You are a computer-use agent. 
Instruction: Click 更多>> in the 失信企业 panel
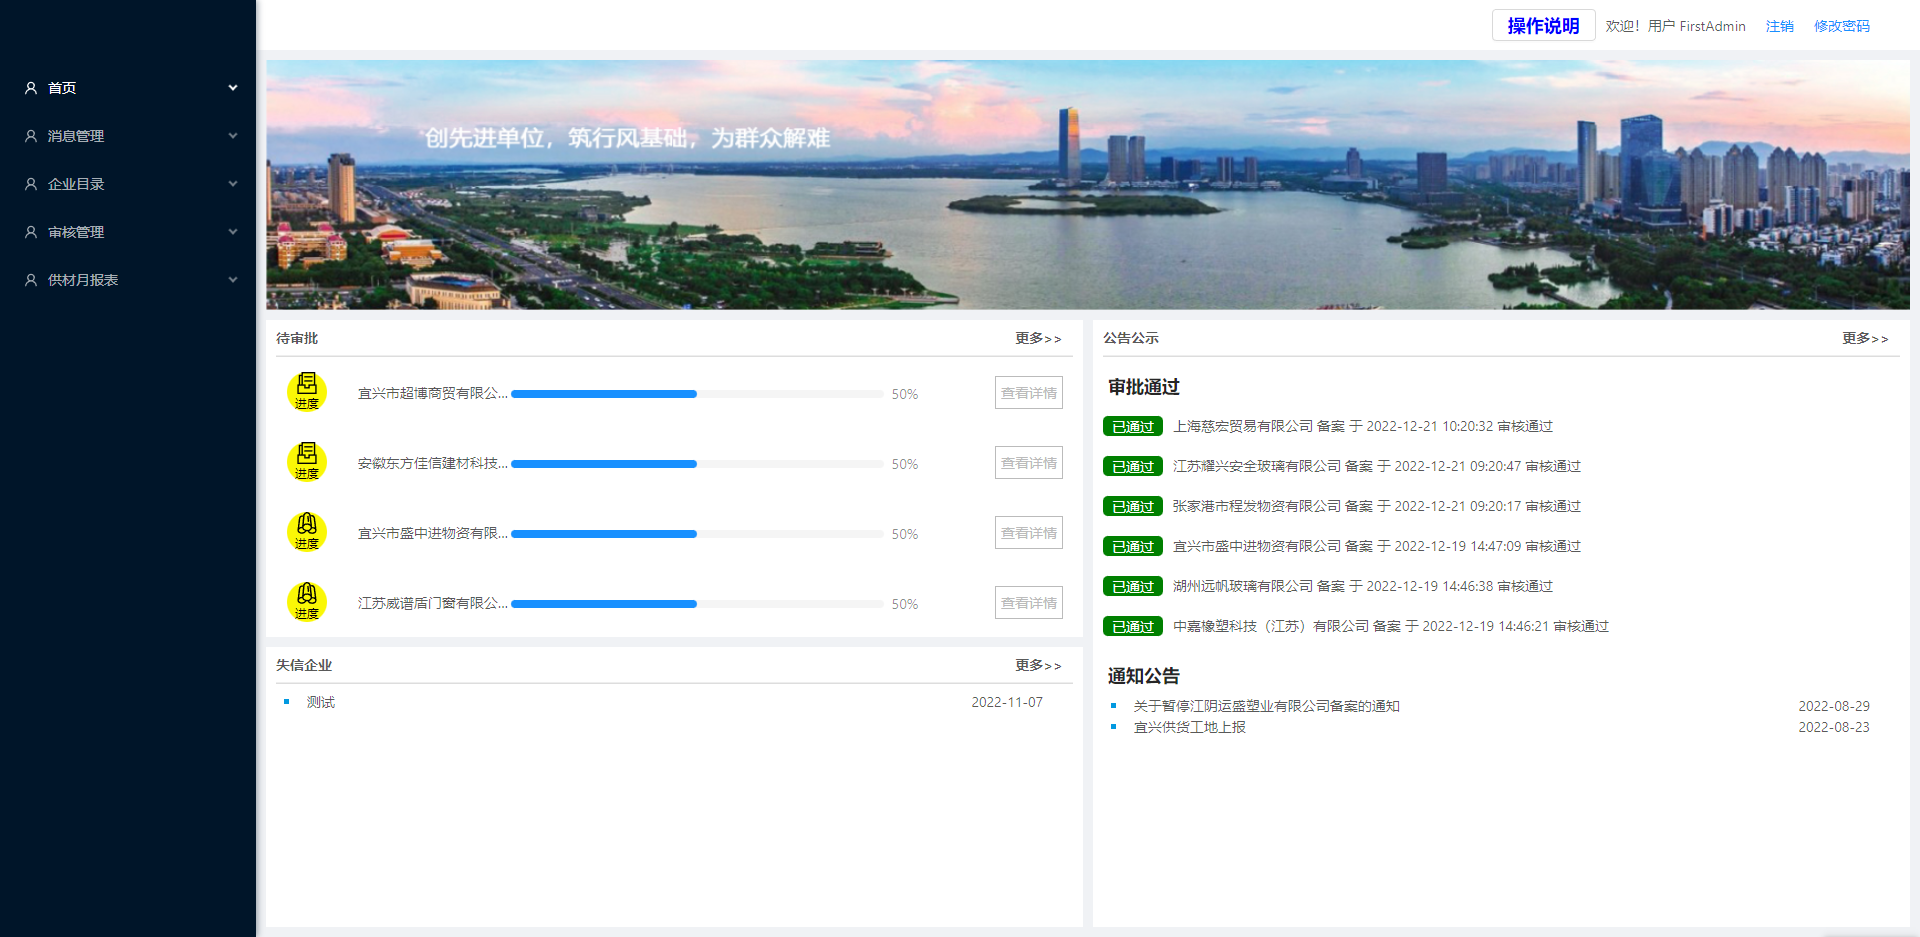(x=1038, y=665)
